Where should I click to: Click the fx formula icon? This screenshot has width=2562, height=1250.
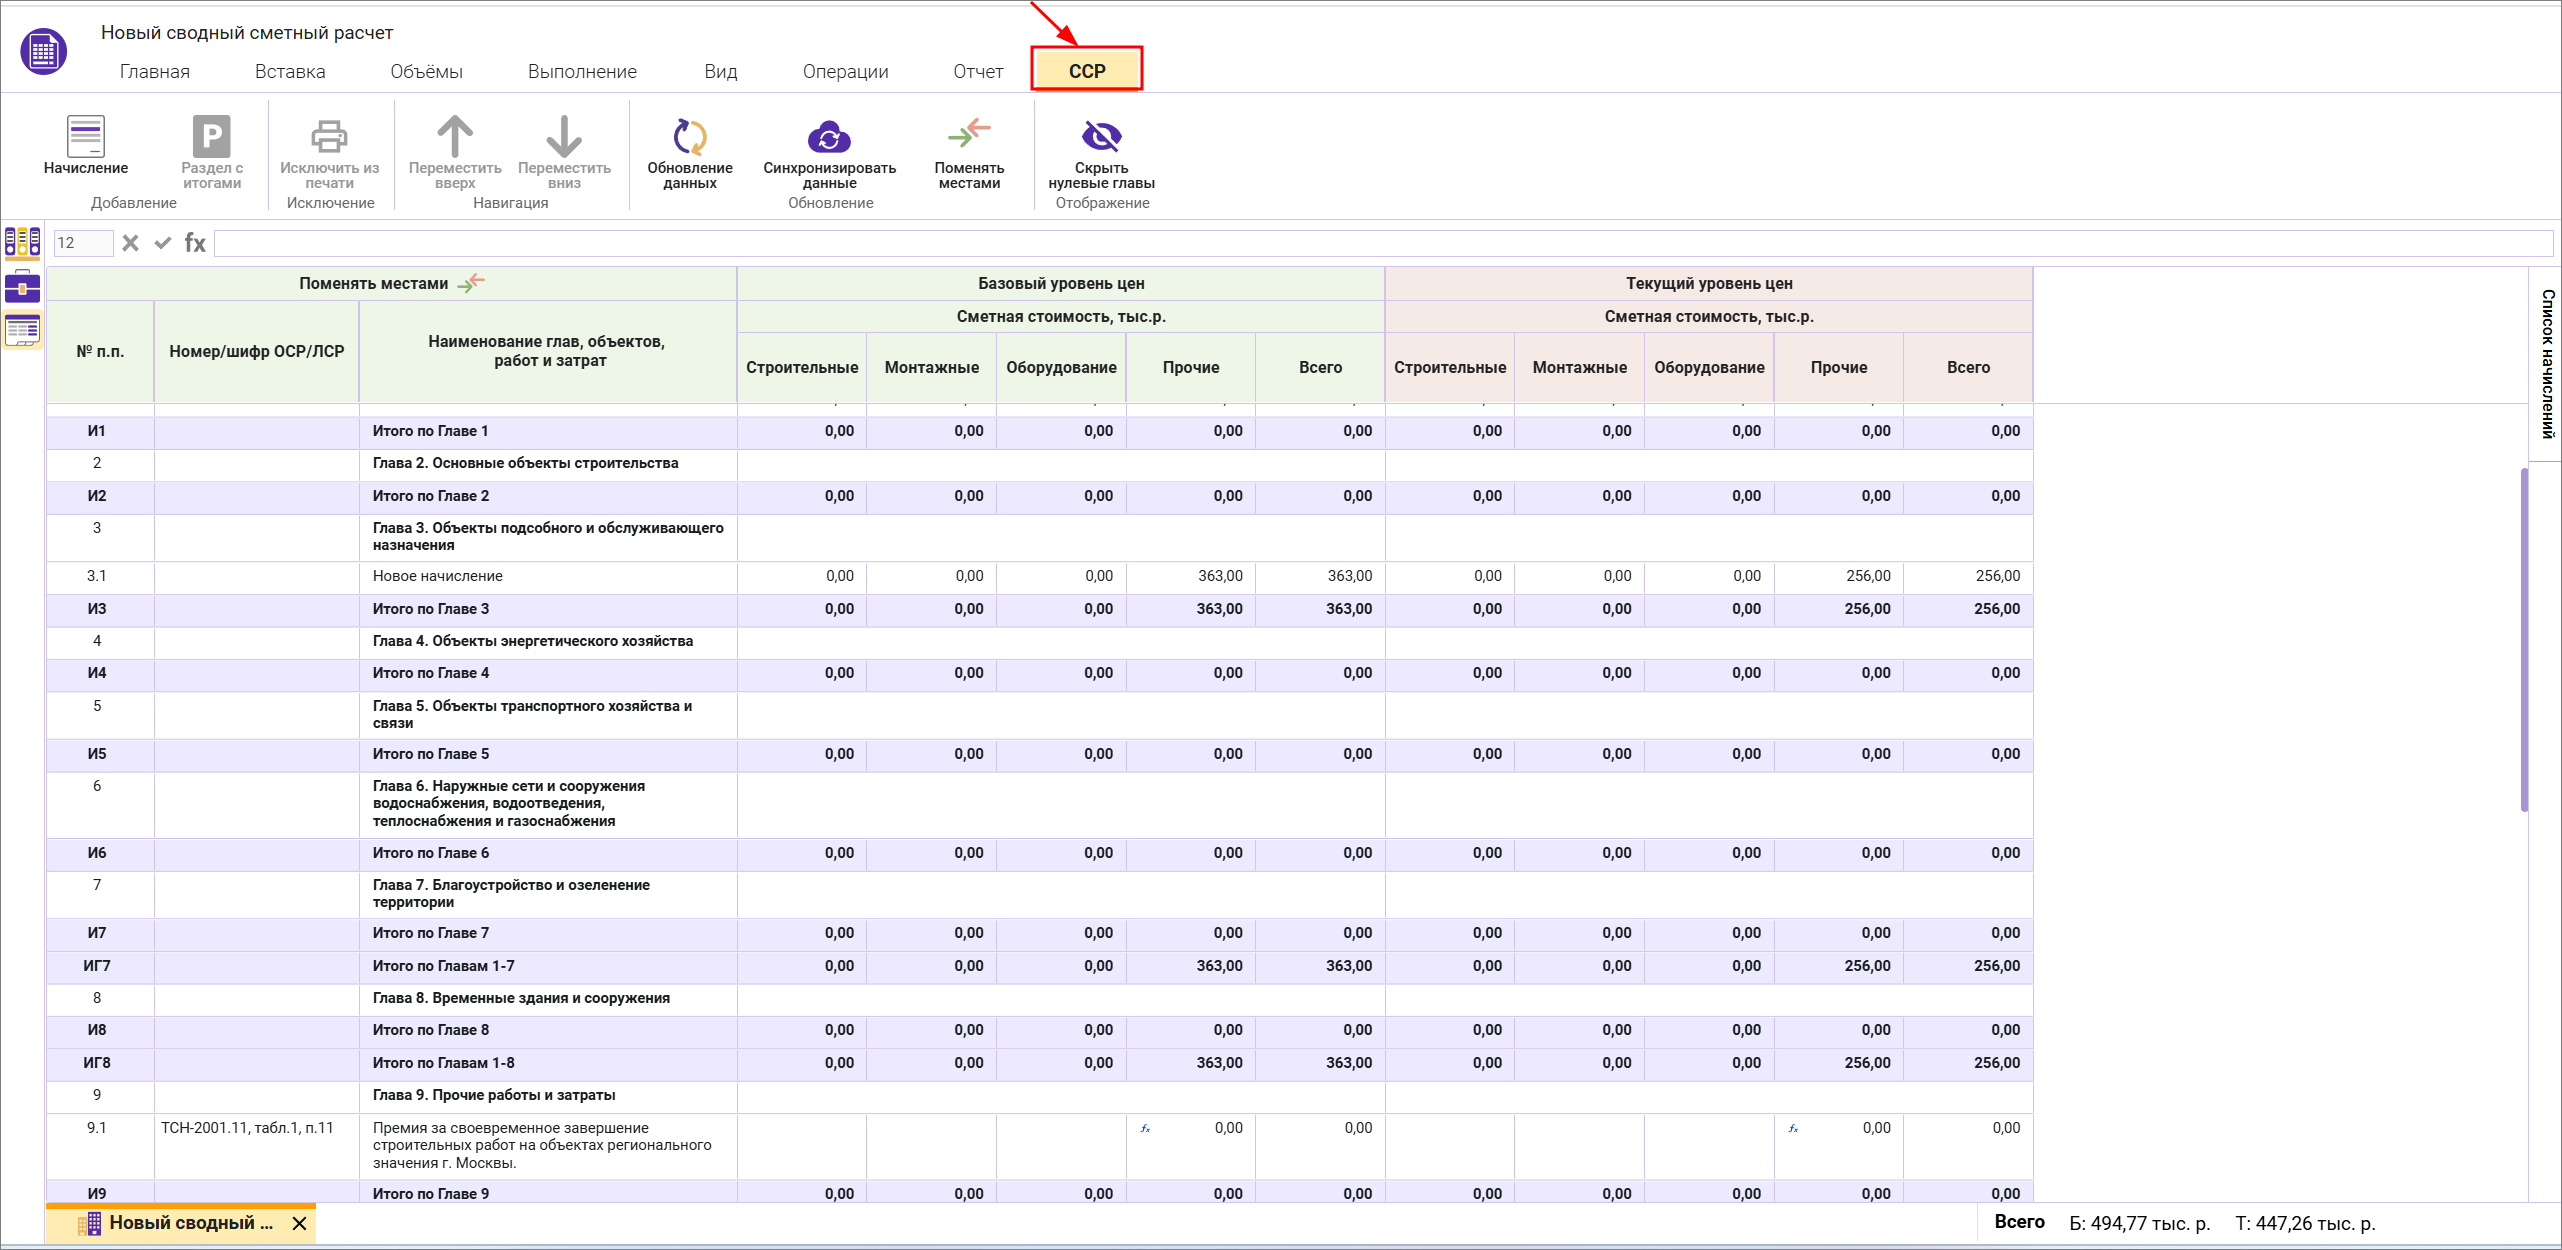coord(195,243)
